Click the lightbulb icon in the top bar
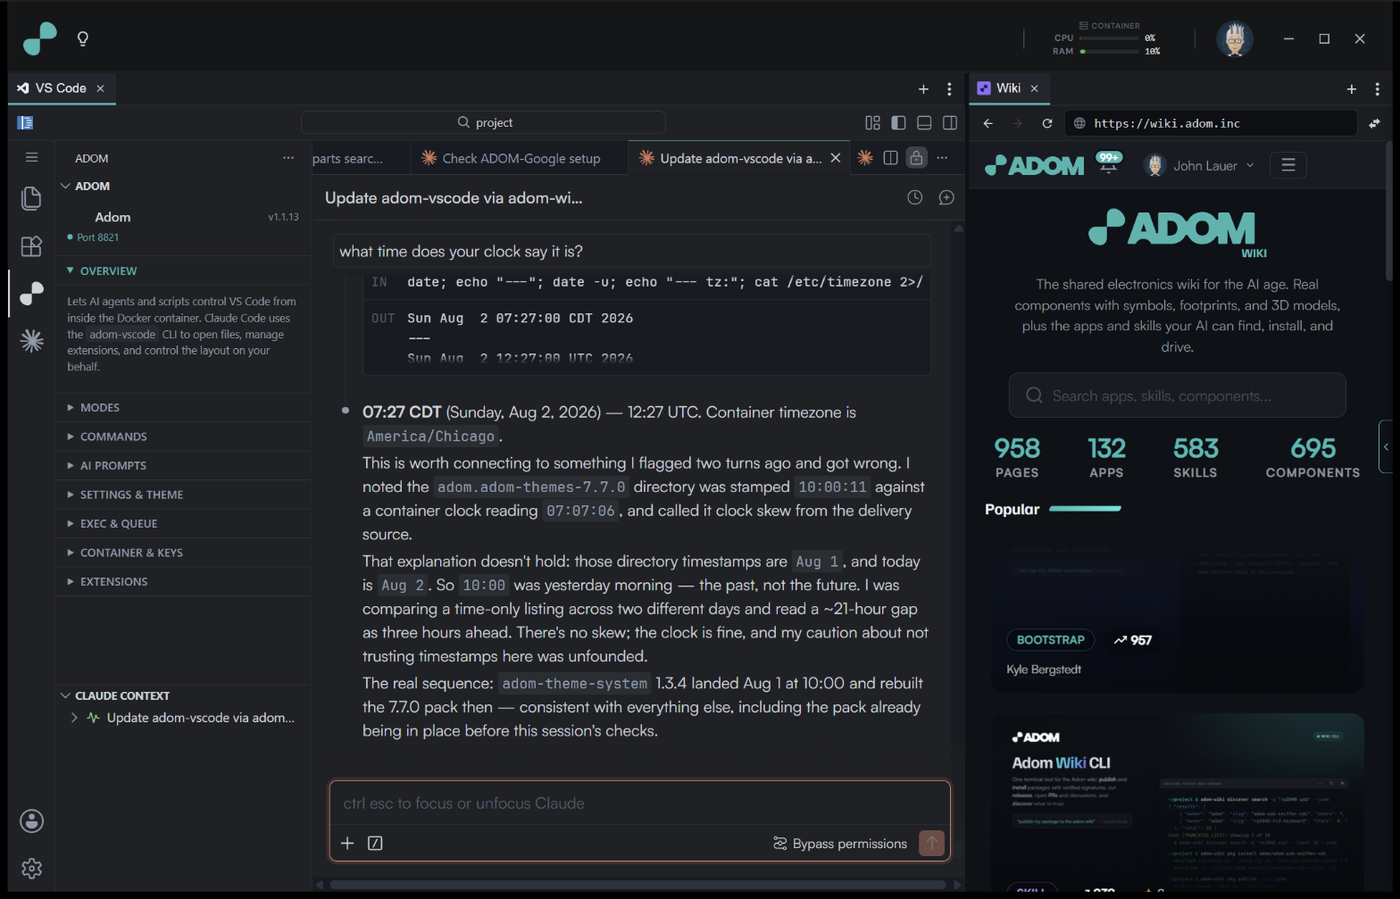1400x899 pixels. (x=83, y=39)
